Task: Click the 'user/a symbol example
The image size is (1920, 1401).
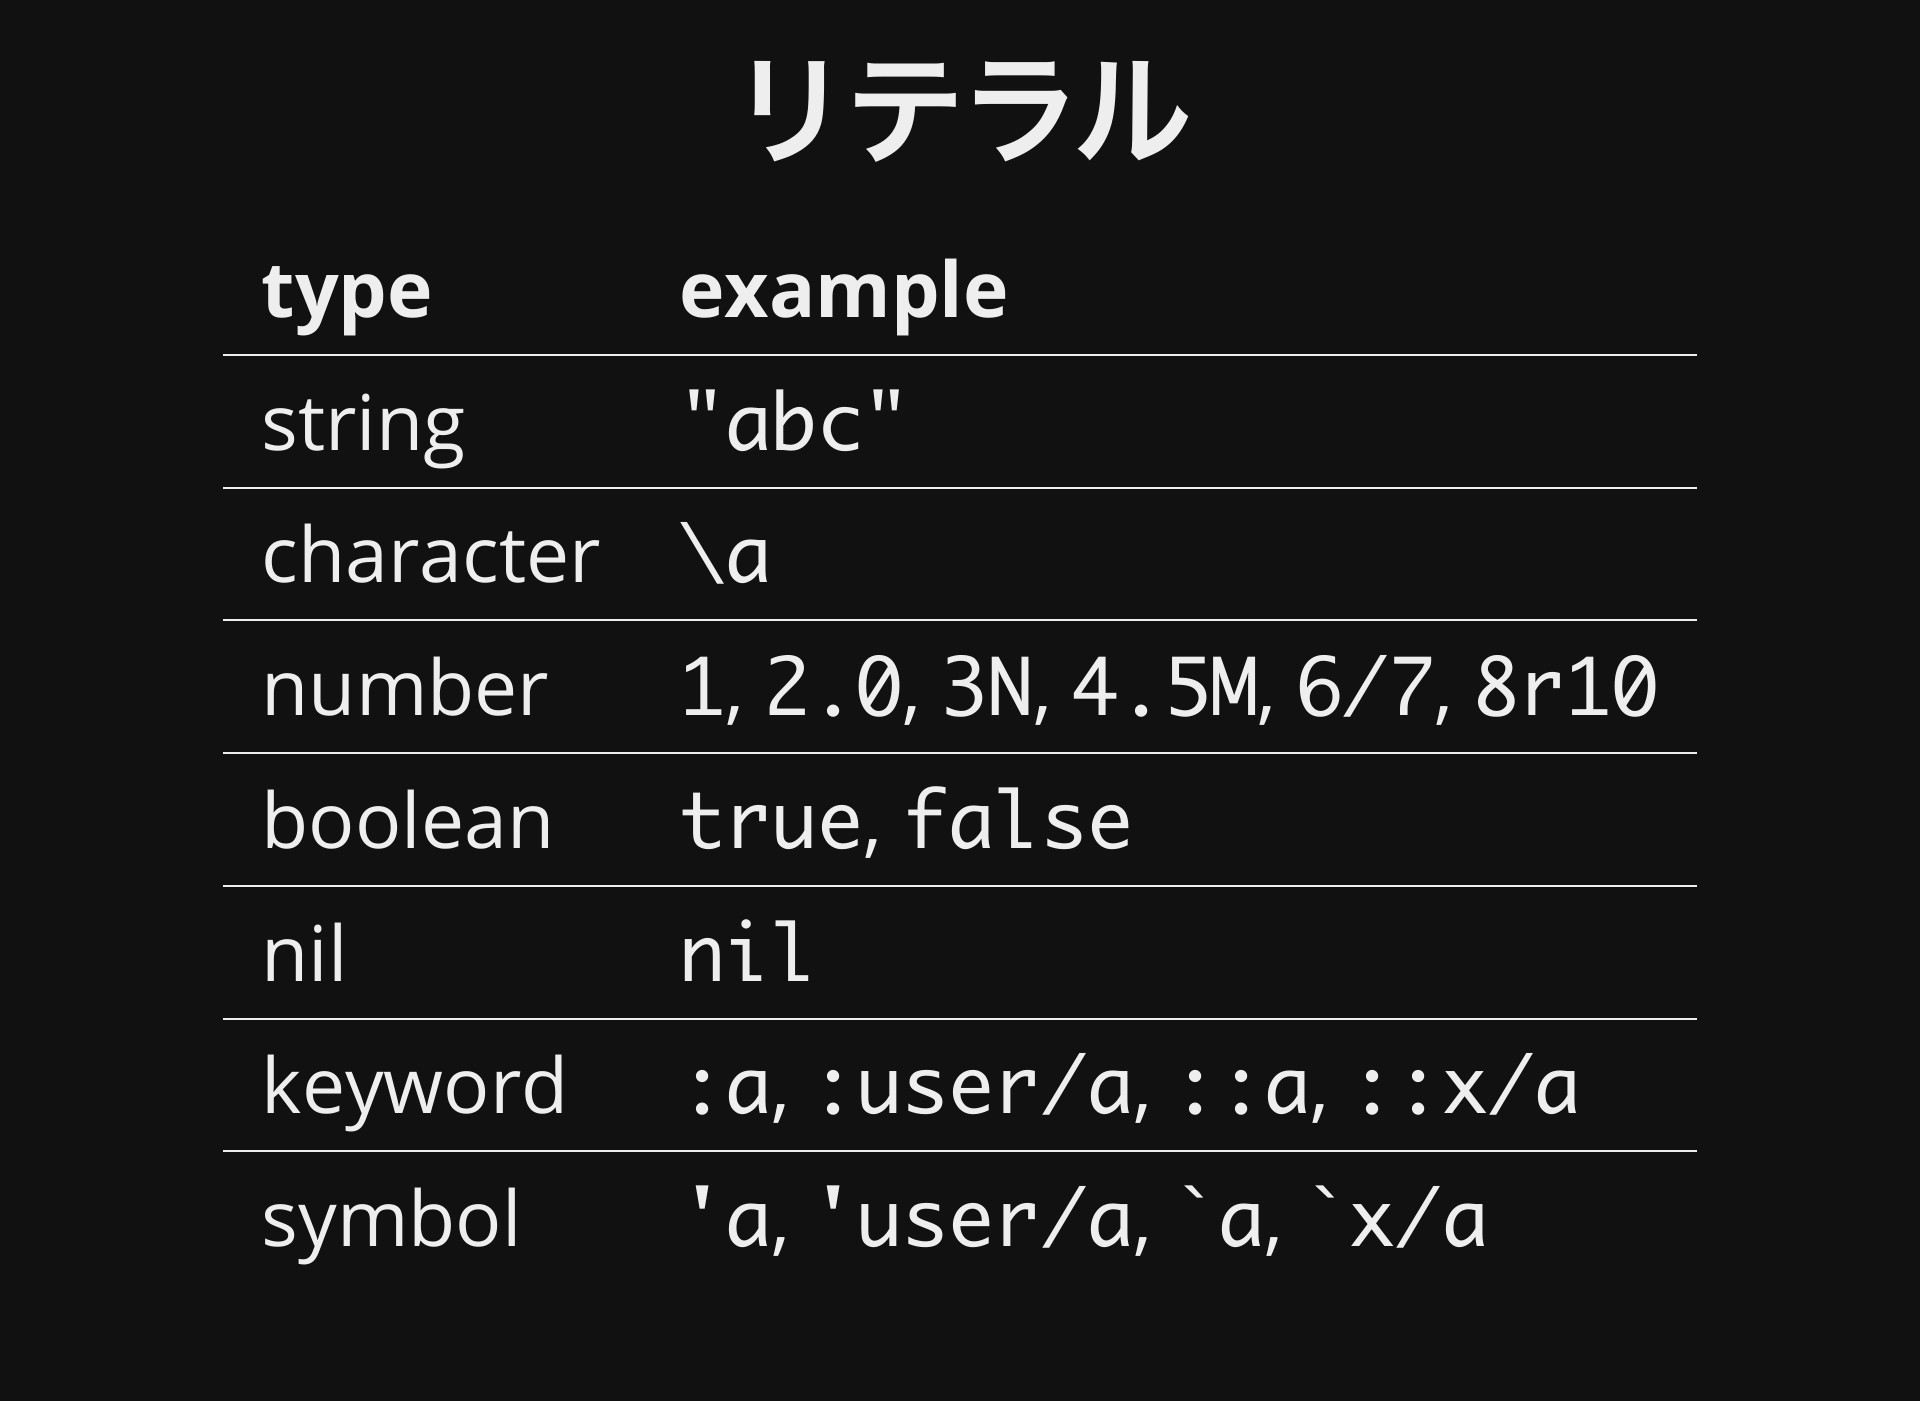Action: [x=974, y=1219]
